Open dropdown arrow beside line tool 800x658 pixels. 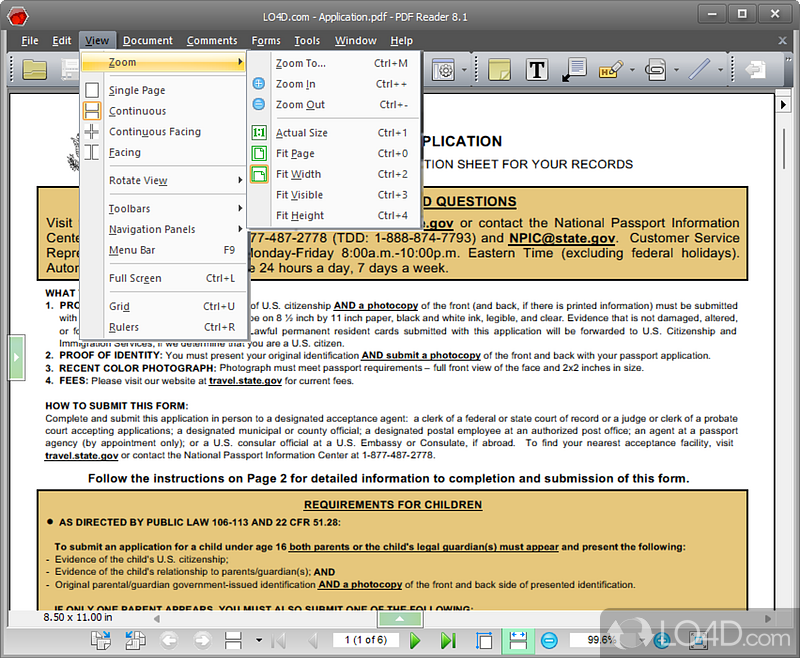click(720, 69)
